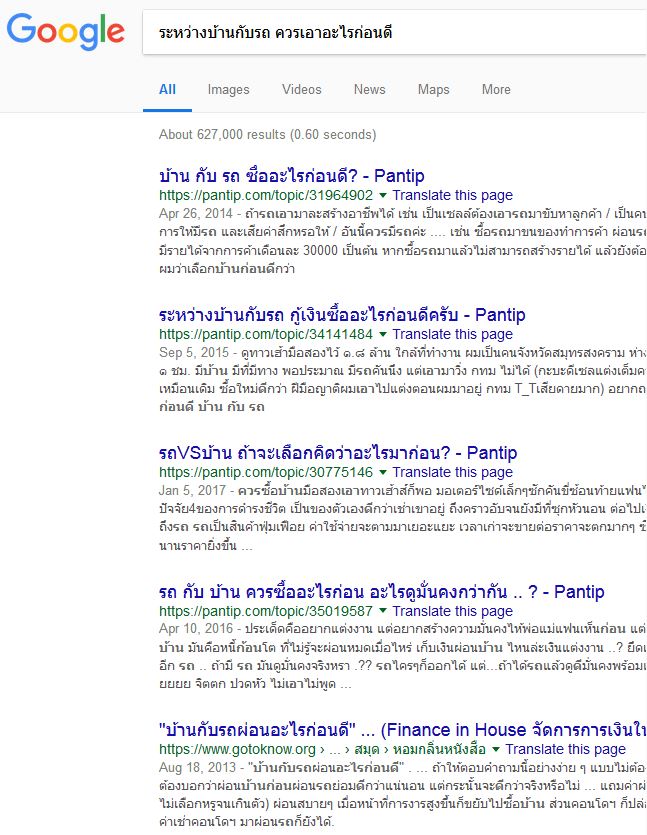Expand dropdown arrow beside pantip.com/topic/30775146

[x=382, y=472]
